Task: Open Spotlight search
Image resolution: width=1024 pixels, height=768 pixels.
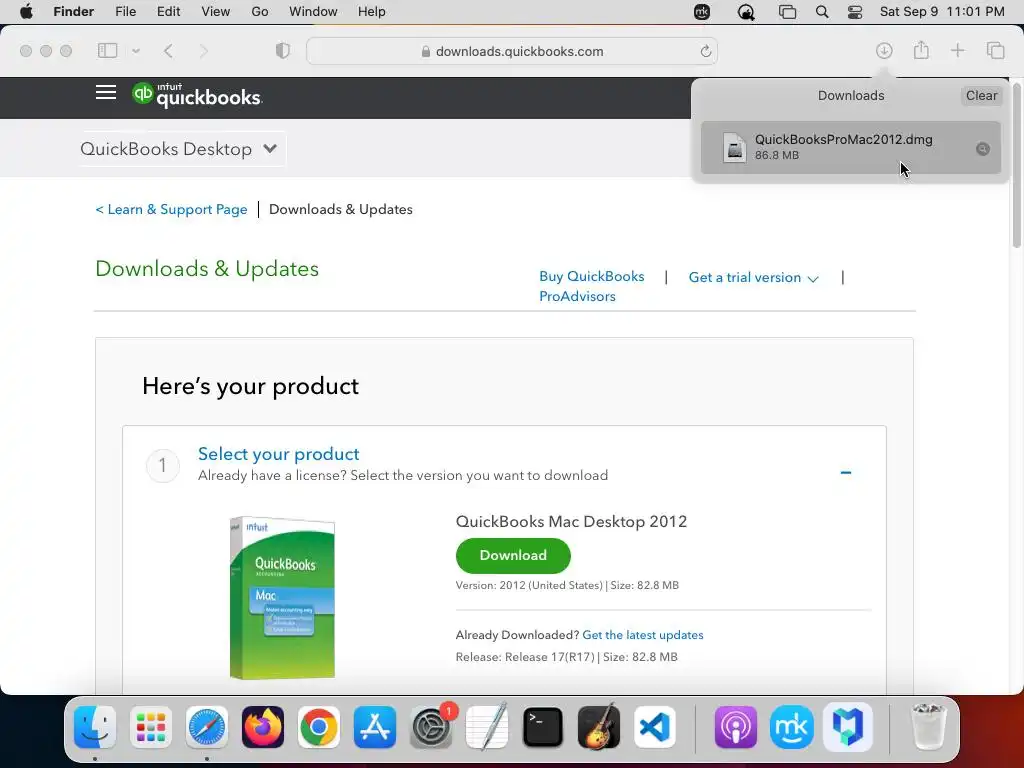Action: coord(822,12)
